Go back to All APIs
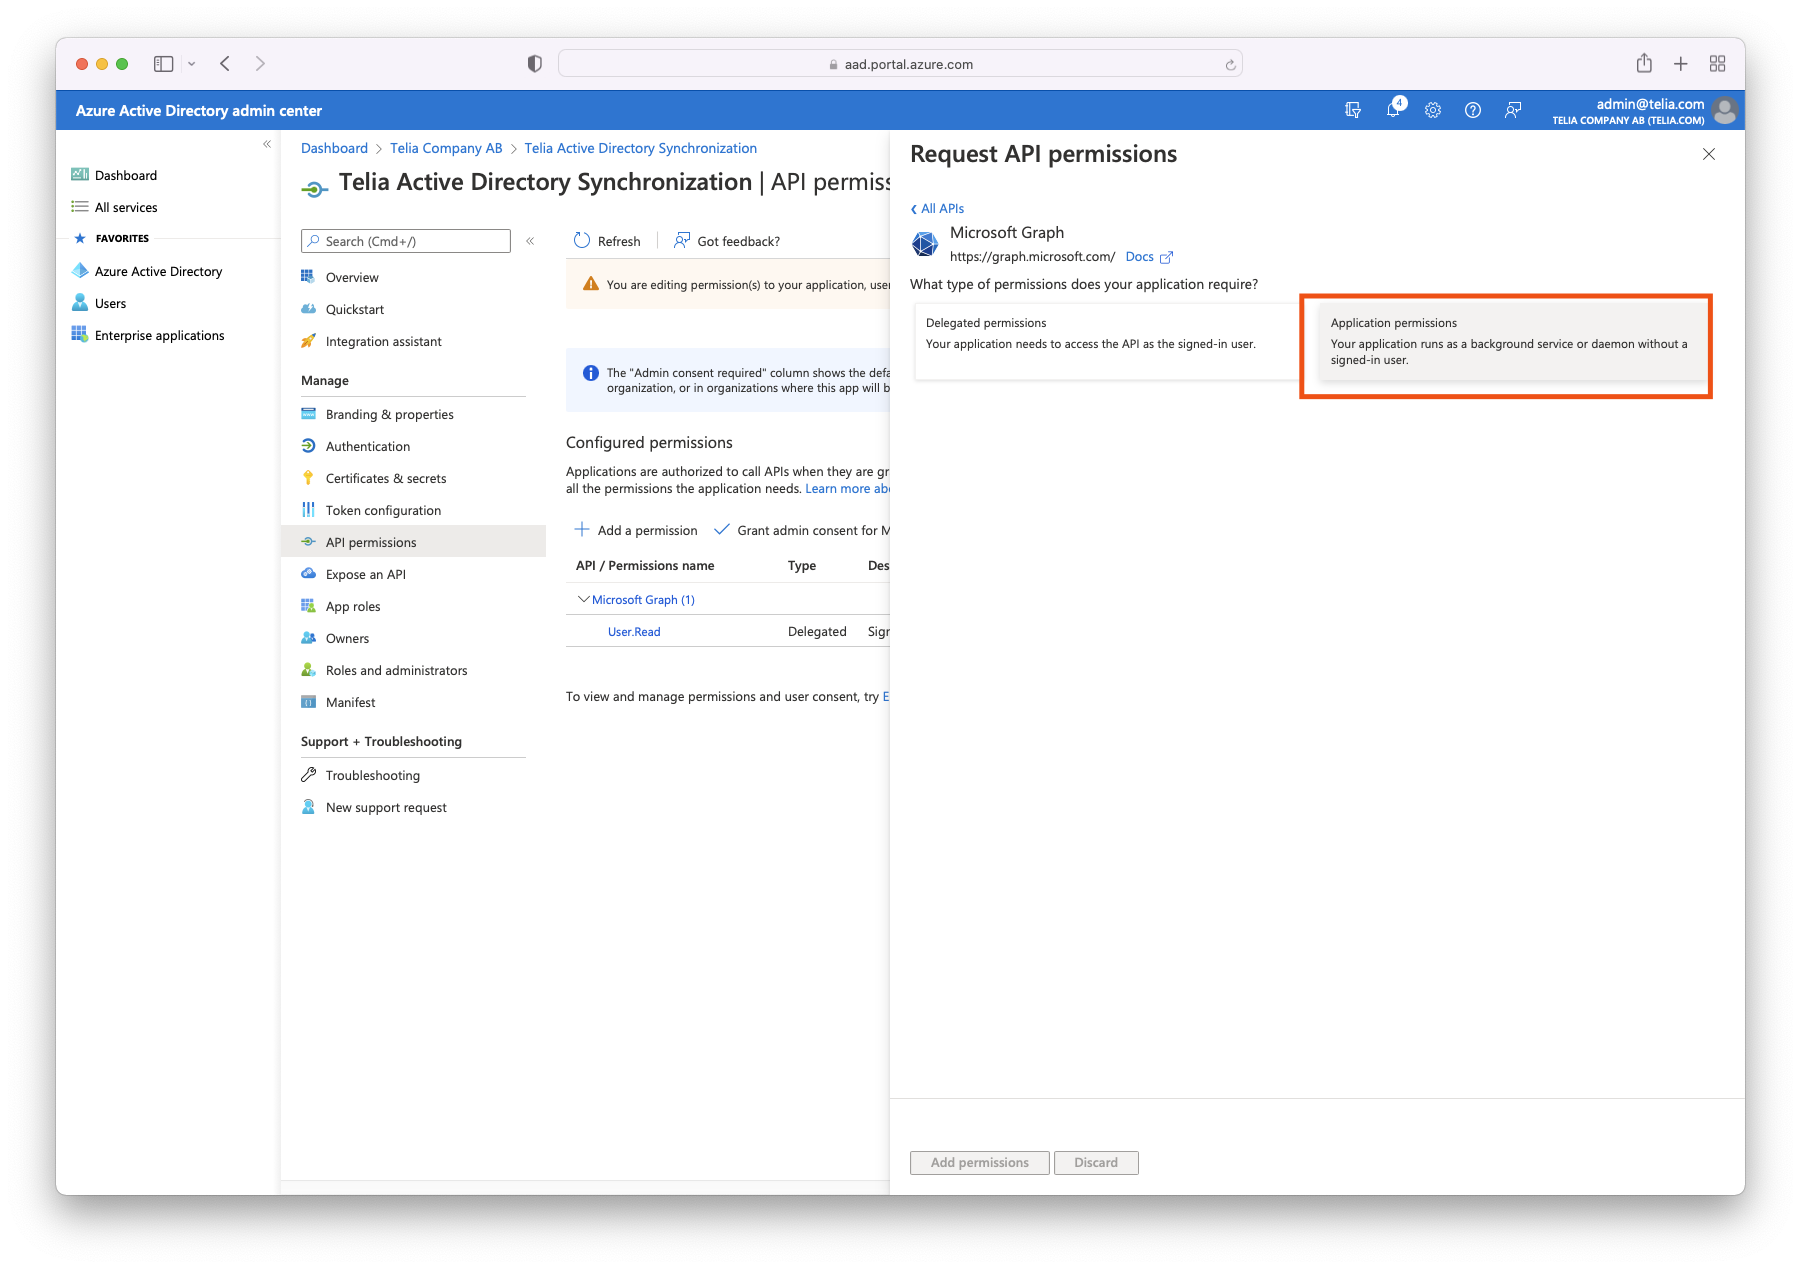This screenshot has width=1801, height=1269. [x=937, y=208]
